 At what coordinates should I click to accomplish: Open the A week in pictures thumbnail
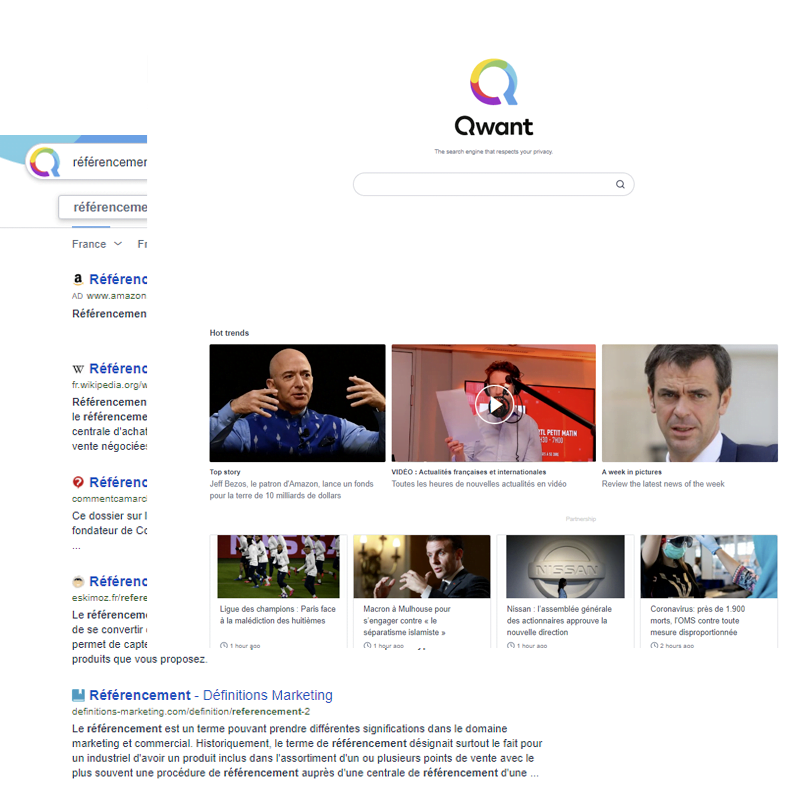pos(690,403)
